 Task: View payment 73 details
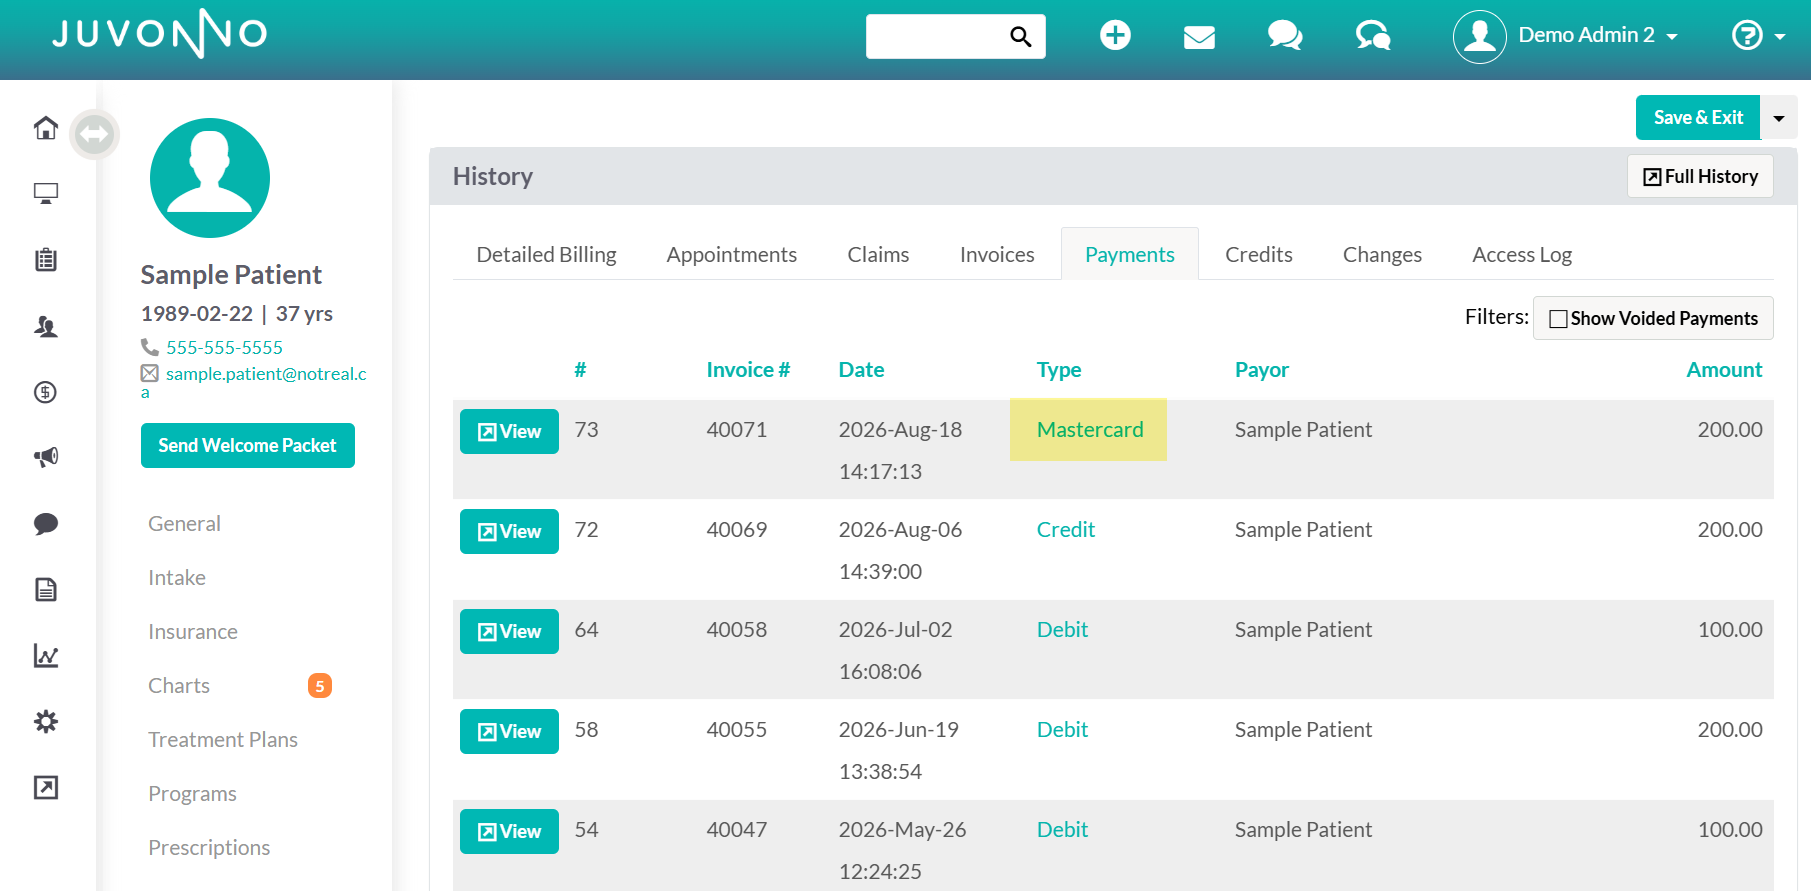[x=509, y=431]
